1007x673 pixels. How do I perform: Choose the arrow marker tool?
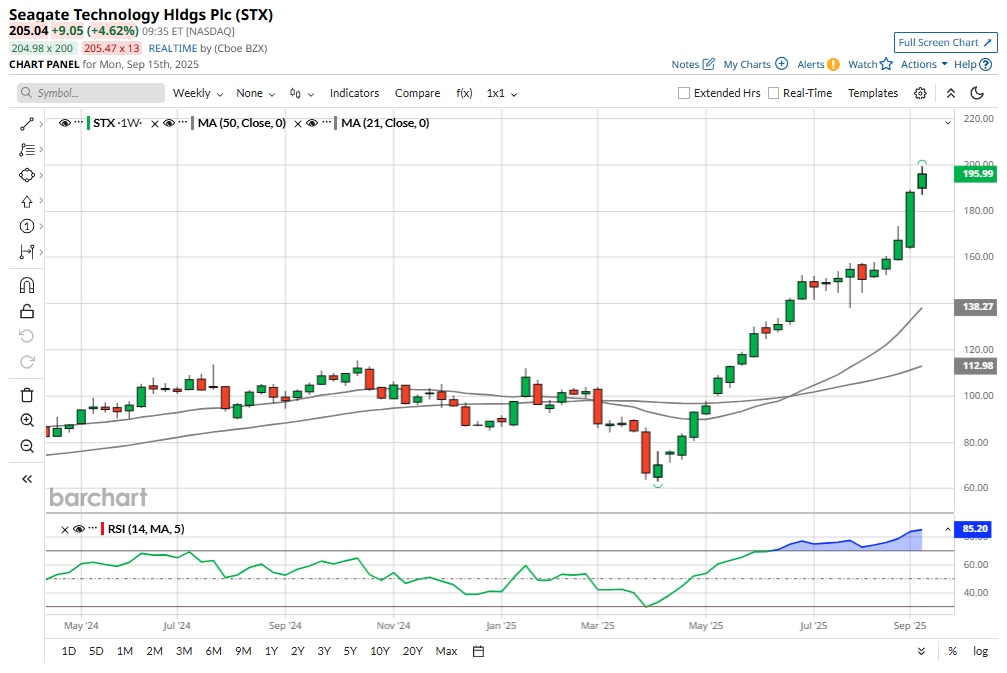(x=27, y=202)
